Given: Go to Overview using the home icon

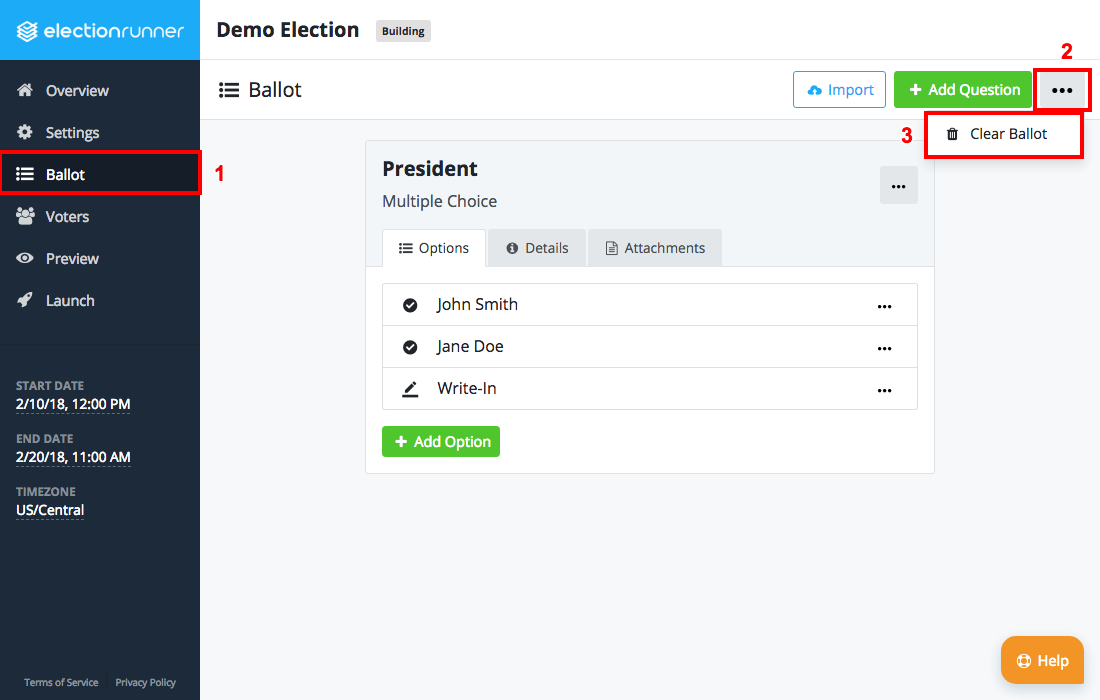Looking at the screenshot, I should pos(25,90).
